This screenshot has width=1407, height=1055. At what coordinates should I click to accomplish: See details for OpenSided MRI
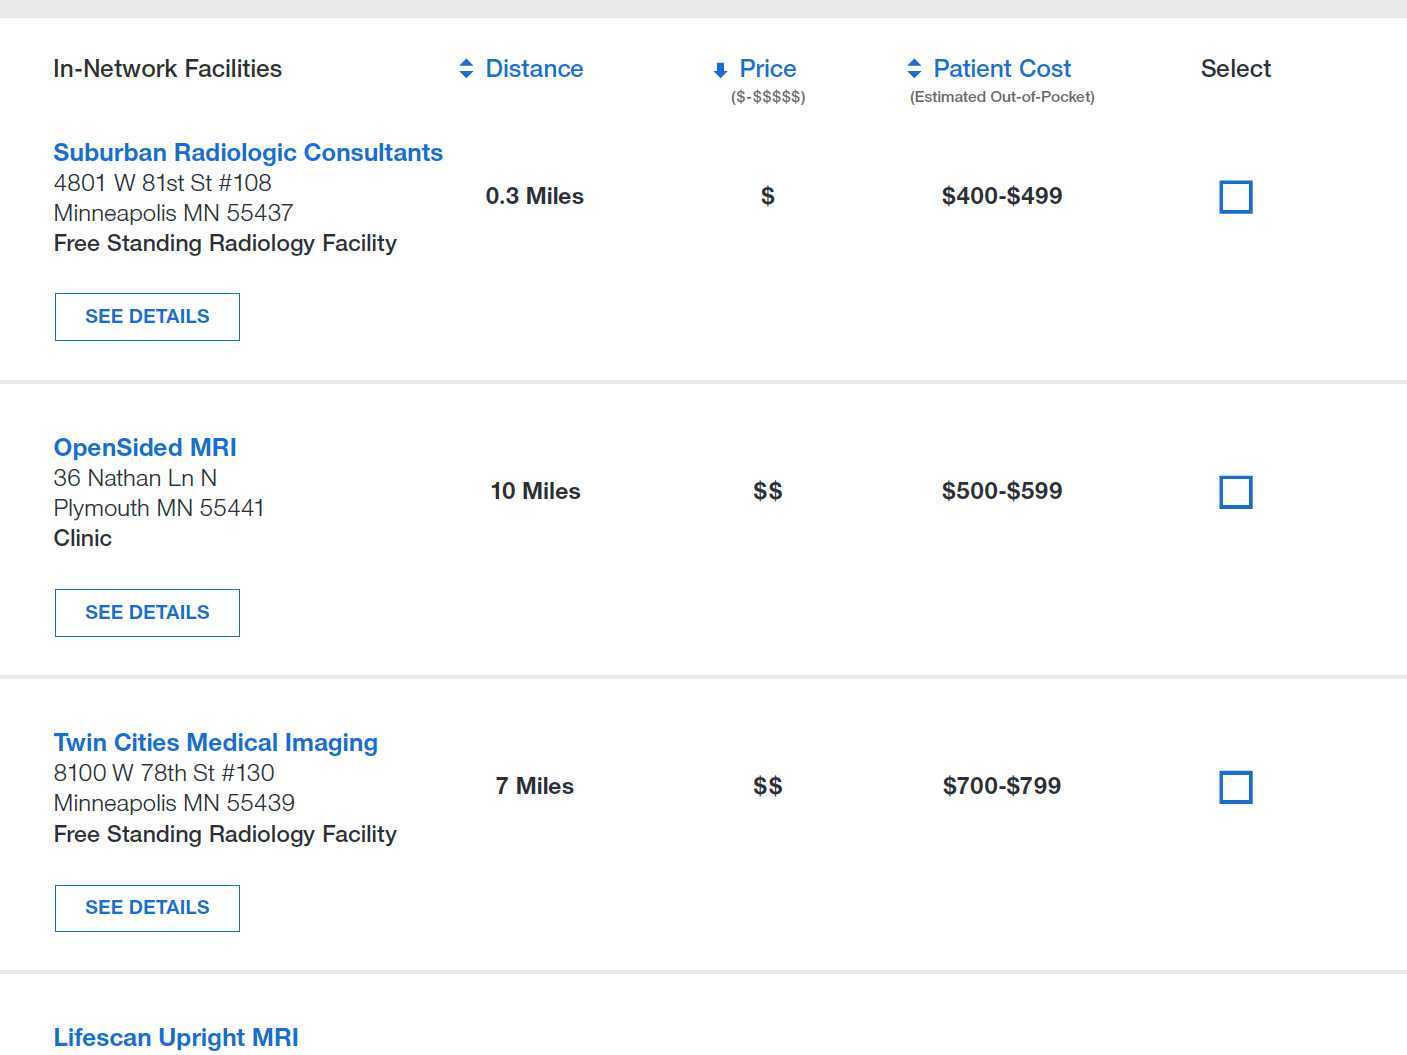(x=147, y=613)
